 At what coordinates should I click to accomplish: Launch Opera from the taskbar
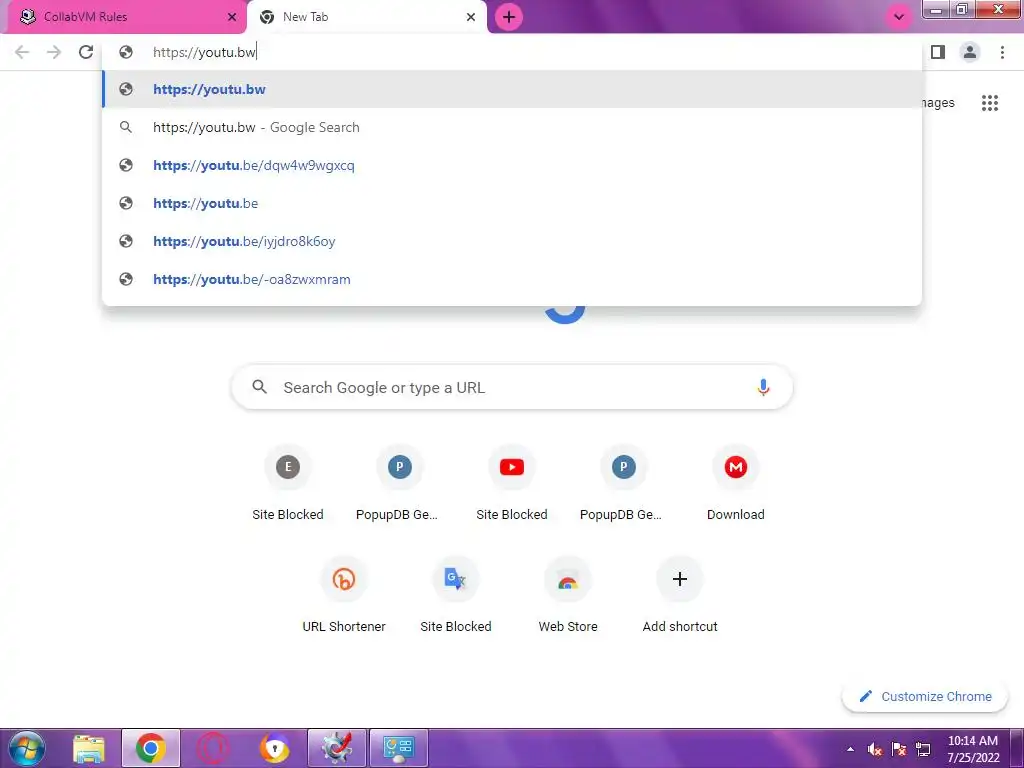click(x=213, y=748)
